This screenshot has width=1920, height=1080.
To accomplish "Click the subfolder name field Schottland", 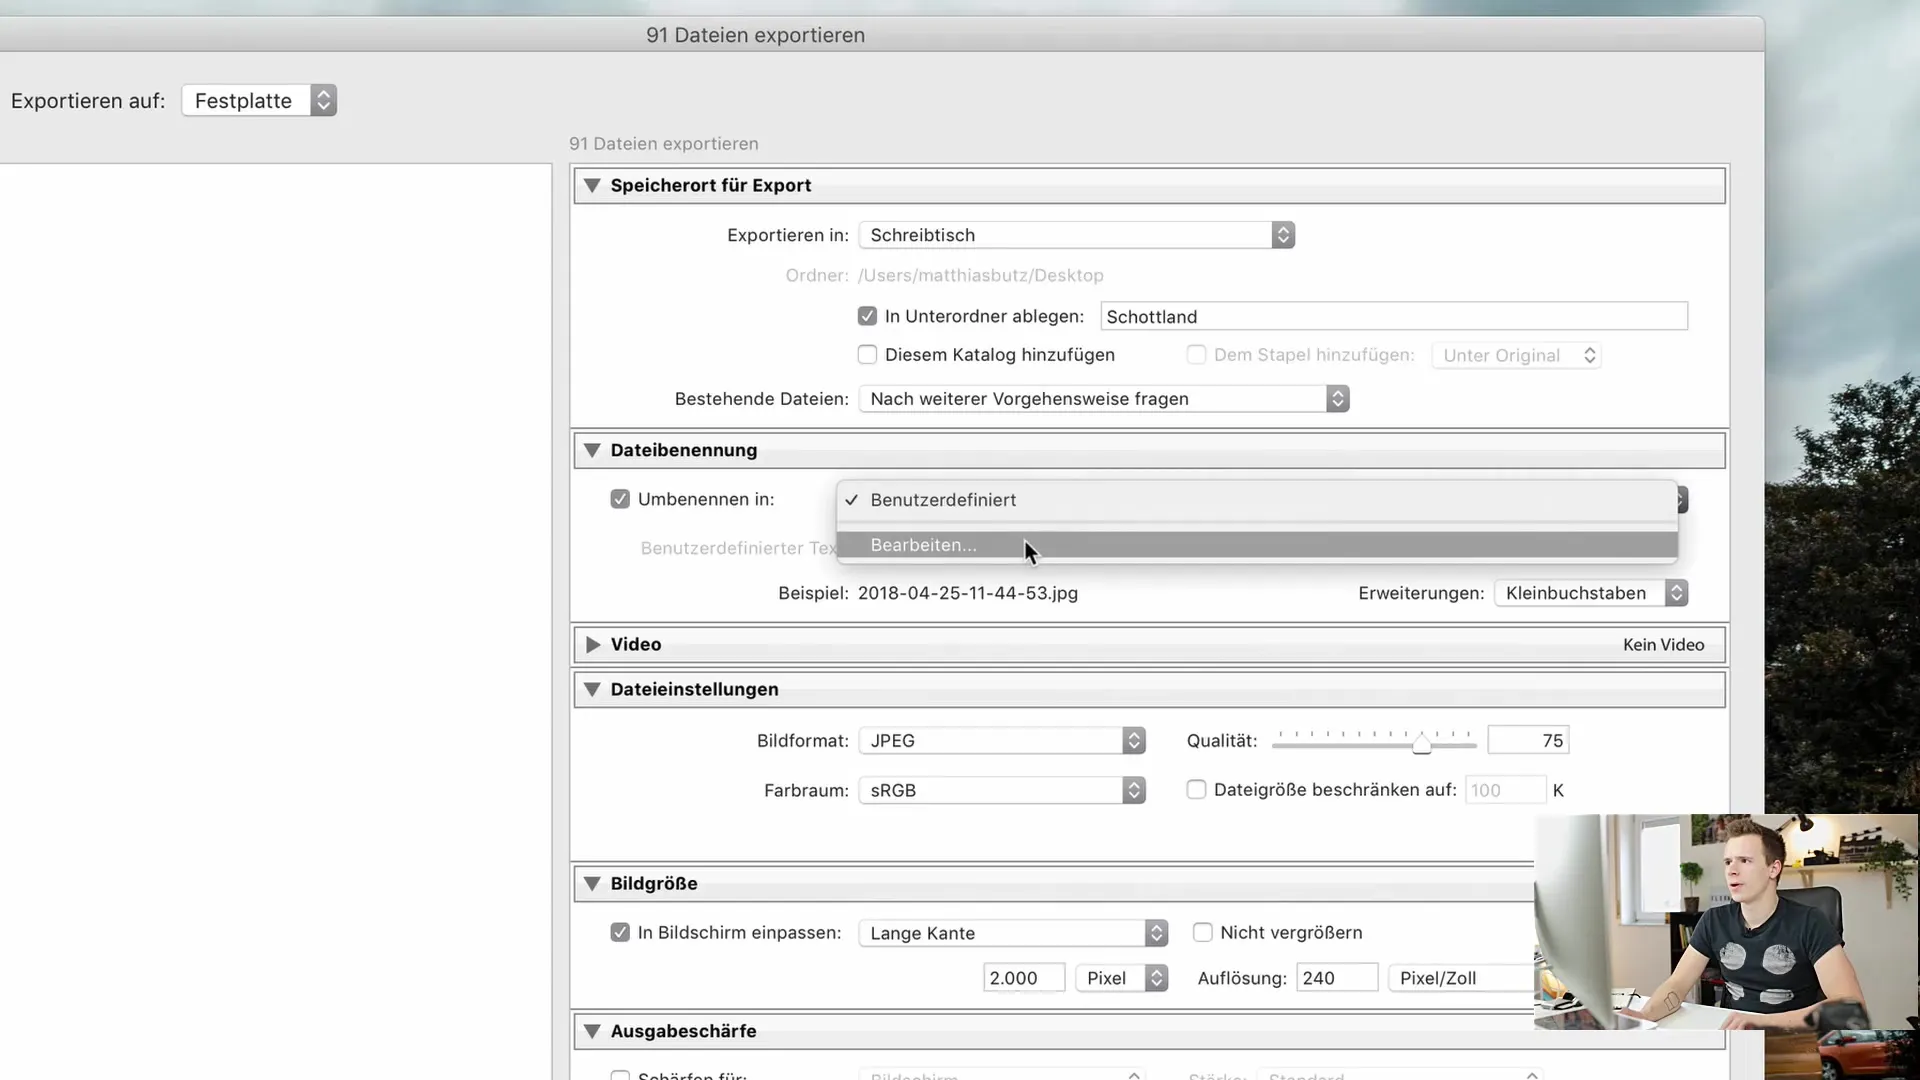I will tap(1394, 317).
